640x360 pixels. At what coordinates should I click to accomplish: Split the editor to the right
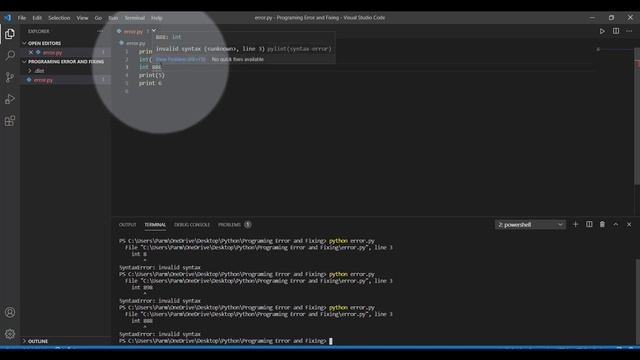click(616, 31)
